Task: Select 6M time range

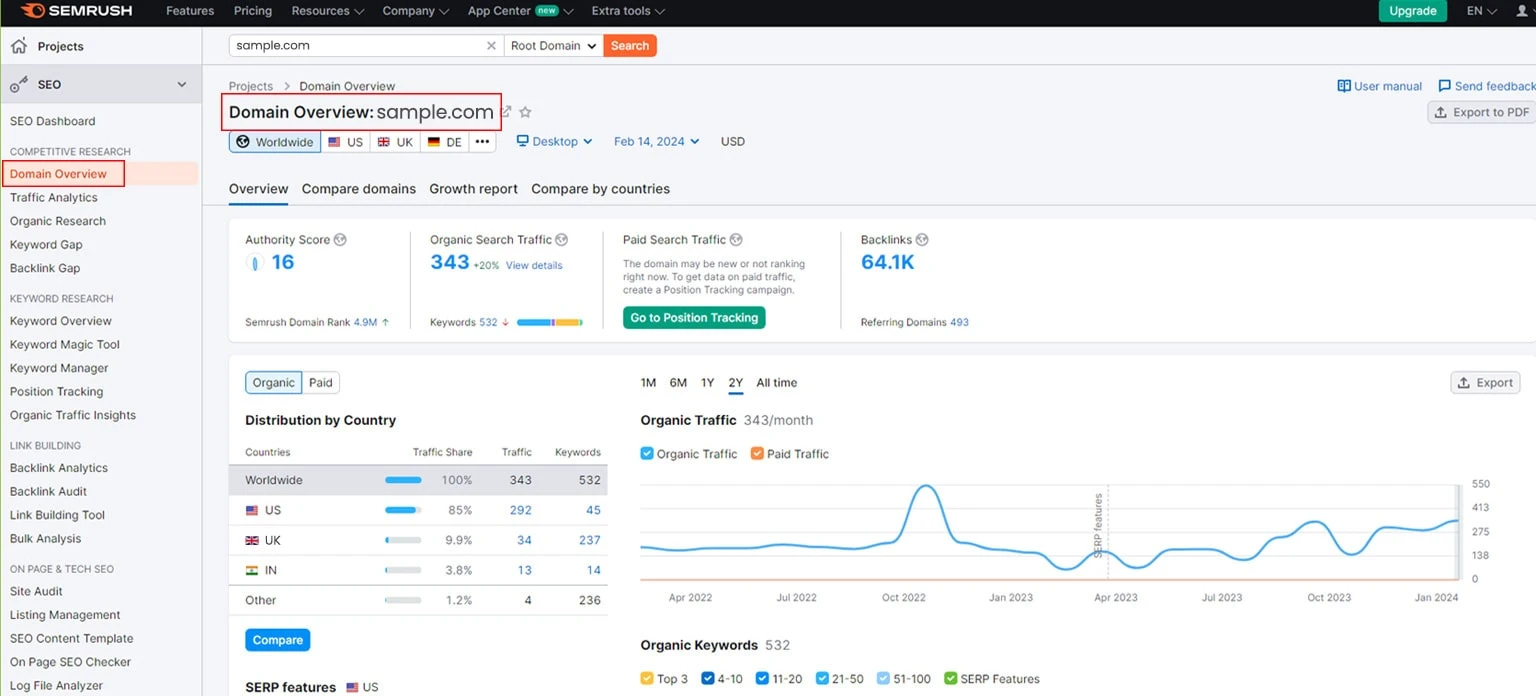Action: [678, 383]
